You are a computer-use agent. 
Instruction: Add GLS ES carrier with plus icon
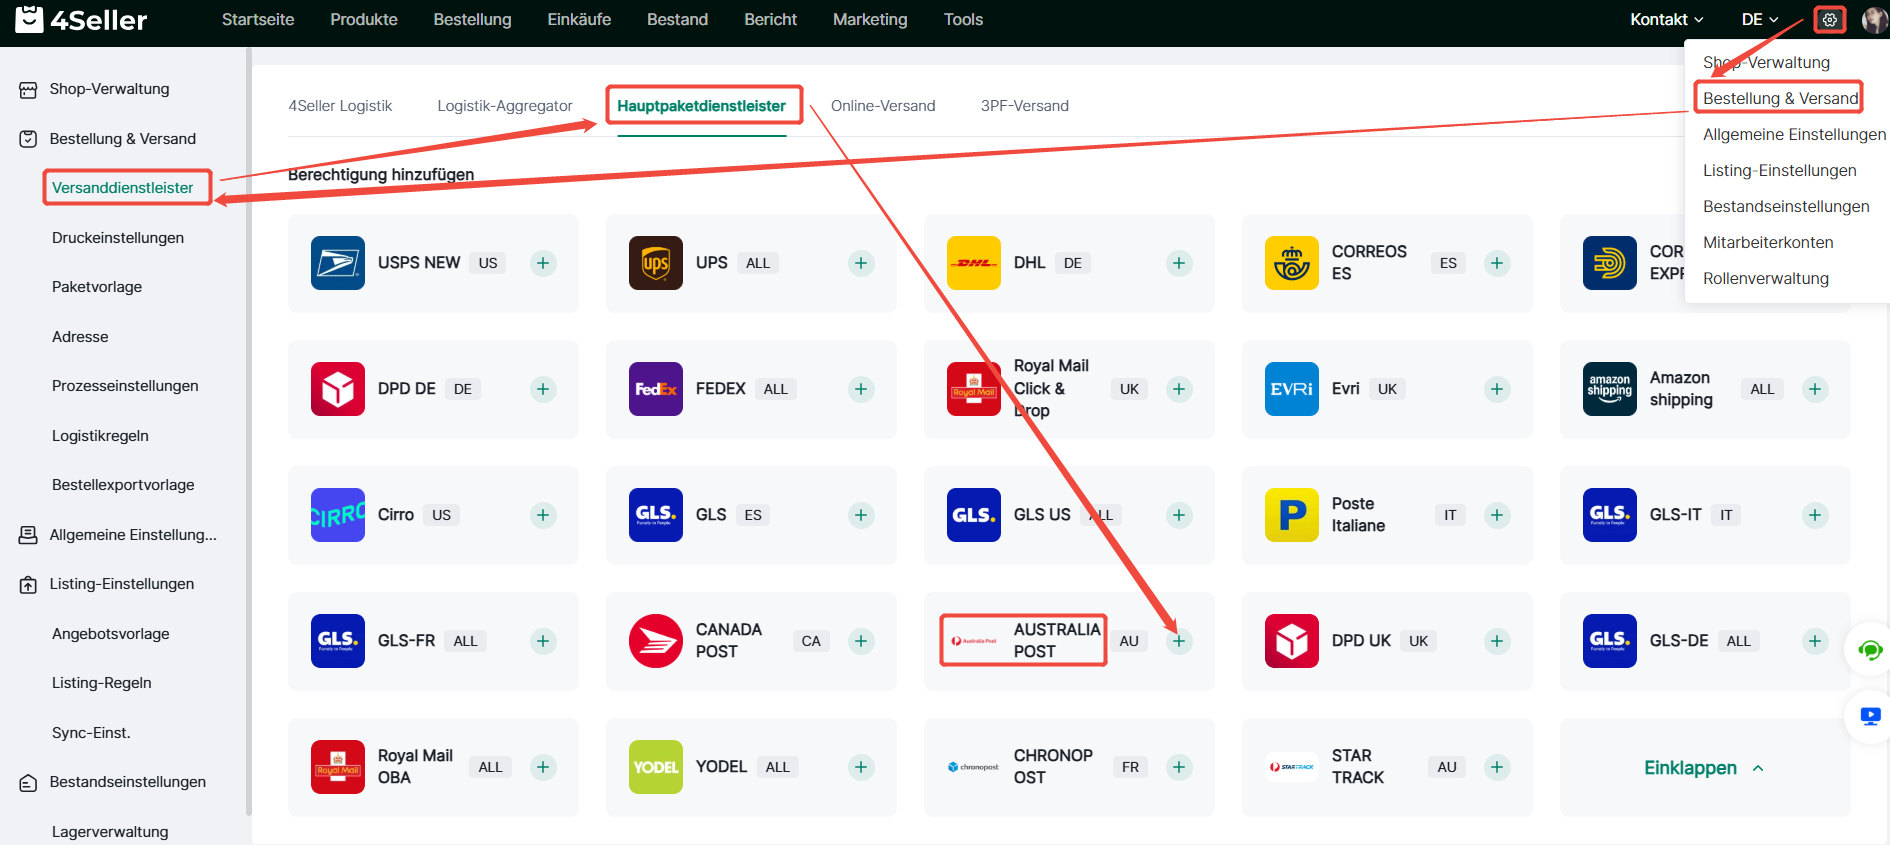click(861, 515)
